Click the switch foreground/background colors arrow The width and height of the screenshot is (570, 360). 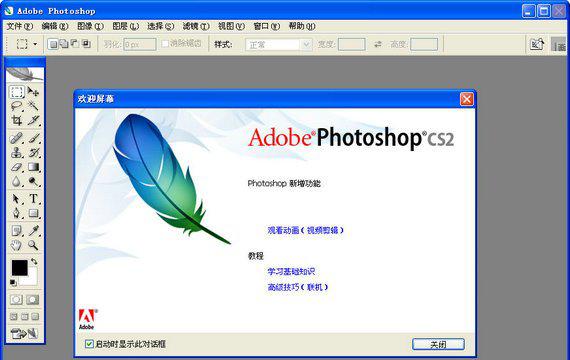34,261
